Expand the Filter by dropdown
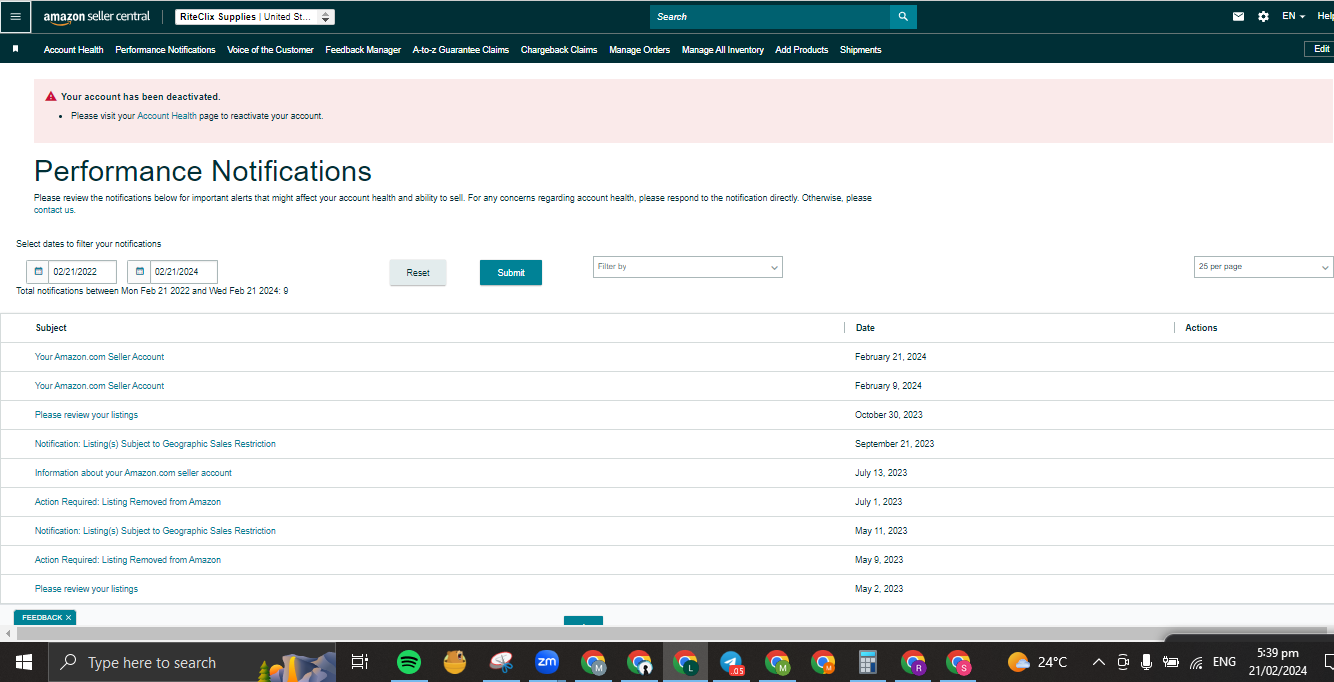Screen dimensions: 1334x682 [688, 267]
